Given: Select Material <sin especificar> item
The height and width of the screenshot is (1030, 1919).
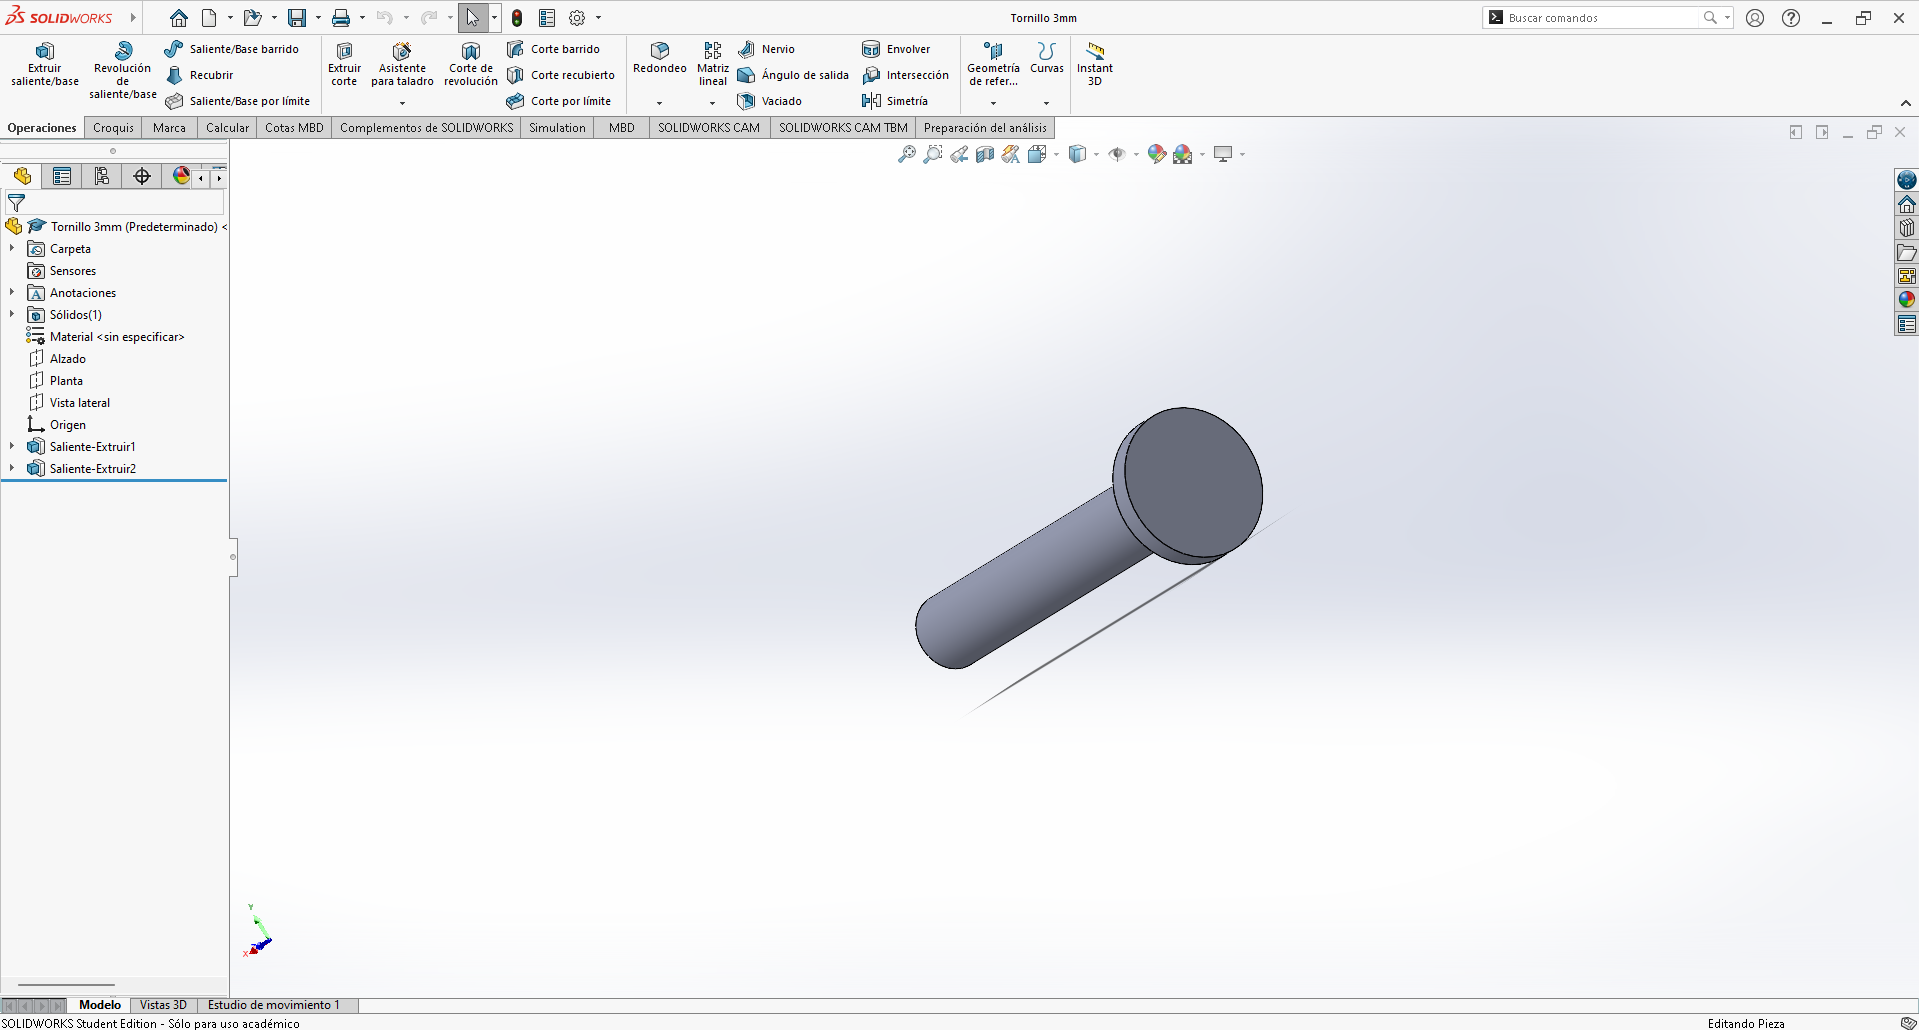Looking at the screenshot, I should [105, 337].
